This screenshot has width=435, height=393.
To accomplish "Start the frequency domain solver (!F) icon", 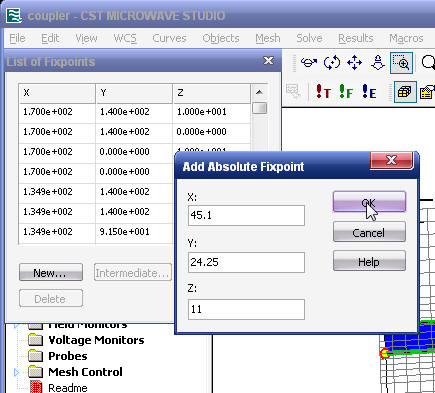I will coord(346,92).
